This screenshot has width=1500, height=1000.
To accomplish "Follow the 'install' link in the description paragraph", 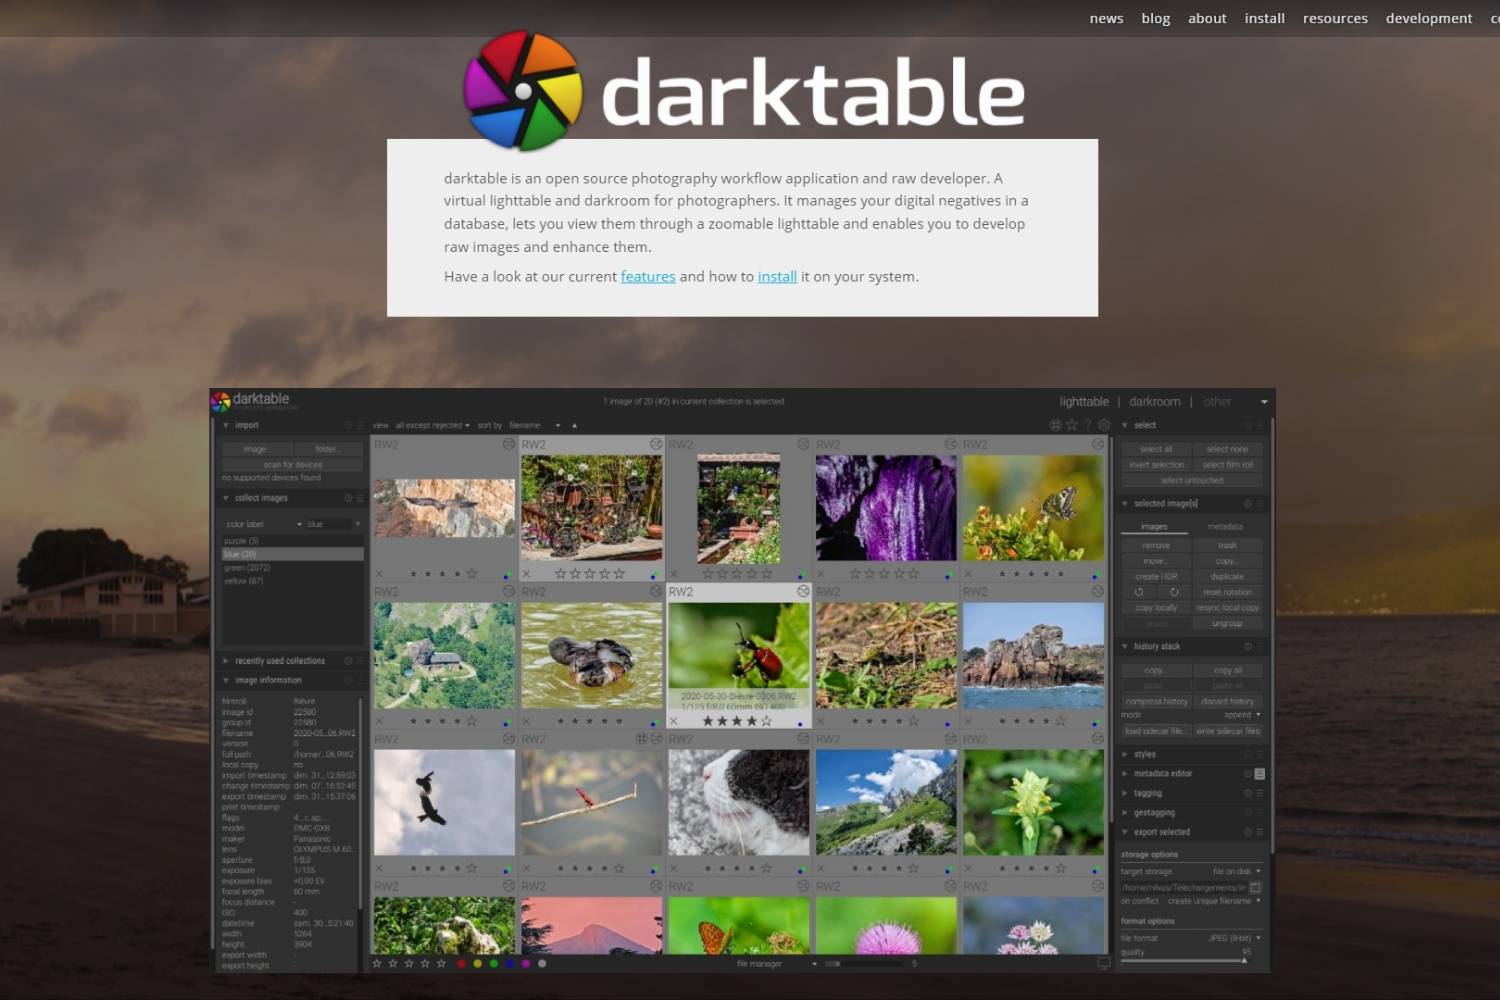I will (777, 277).
